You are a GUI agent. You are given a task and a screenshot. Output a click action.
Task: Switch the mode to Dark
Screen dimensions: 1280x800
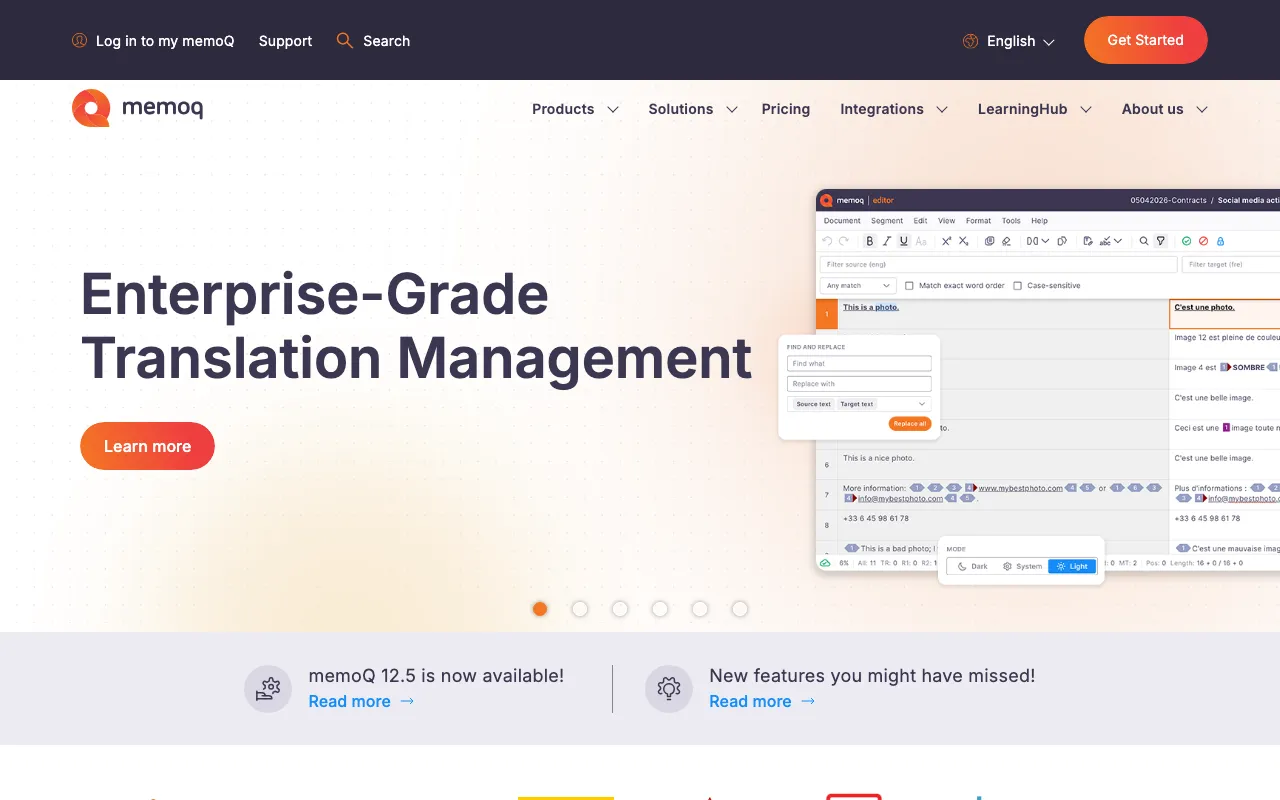click(x=972, y=566)
